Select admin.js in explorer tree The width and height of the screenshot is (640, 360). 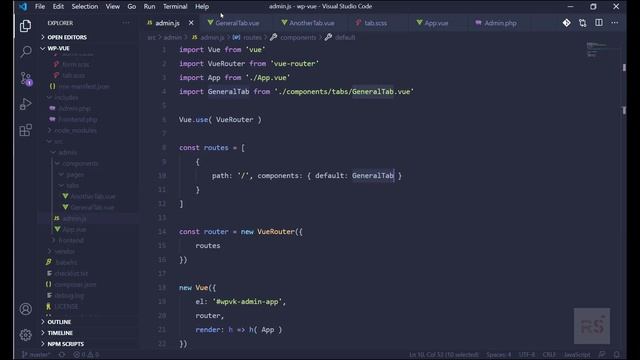(x=74, y=218)
